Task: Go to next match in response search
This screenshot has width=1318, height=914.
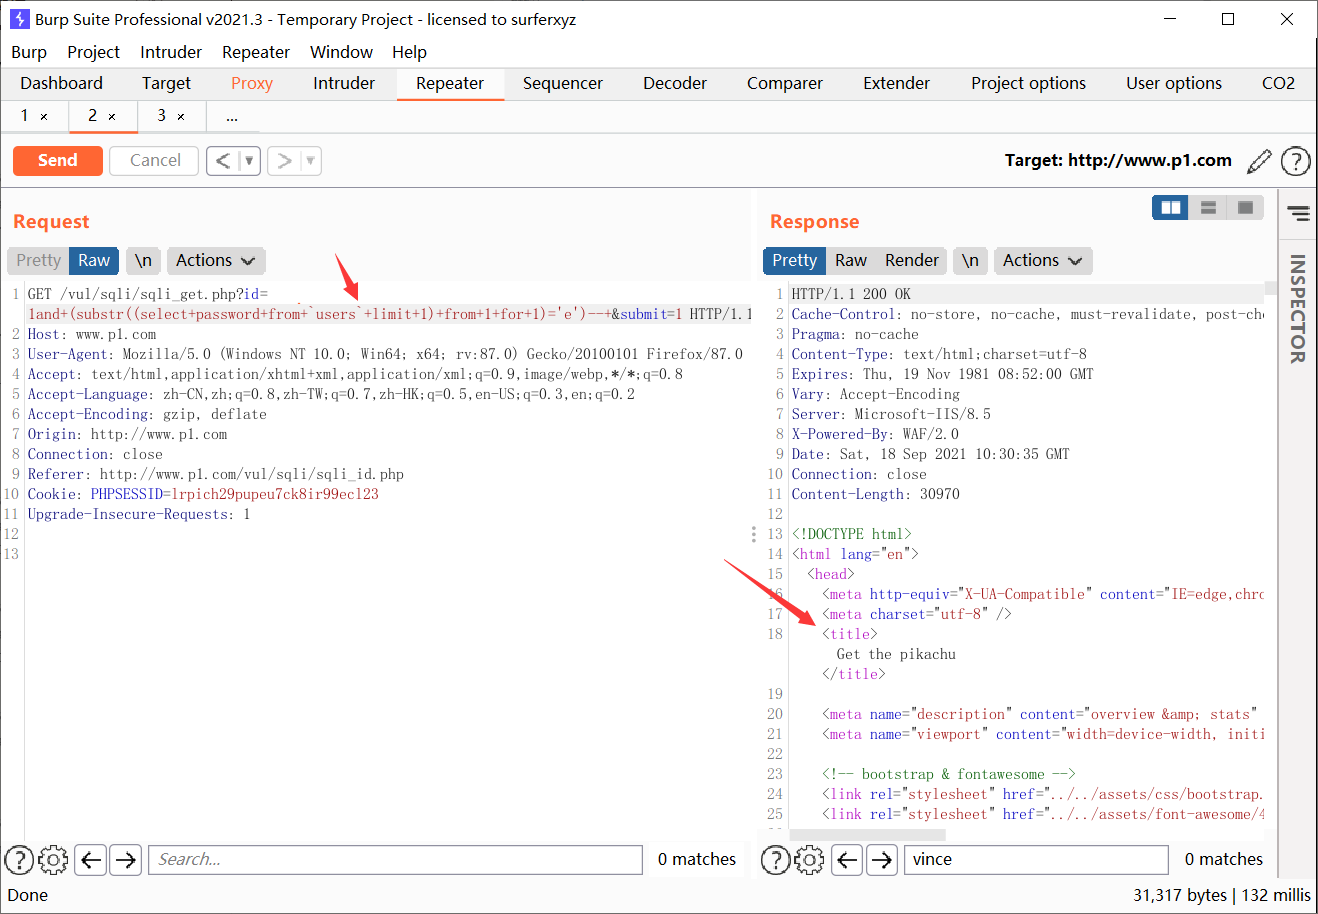Action: tap(881, 859)
